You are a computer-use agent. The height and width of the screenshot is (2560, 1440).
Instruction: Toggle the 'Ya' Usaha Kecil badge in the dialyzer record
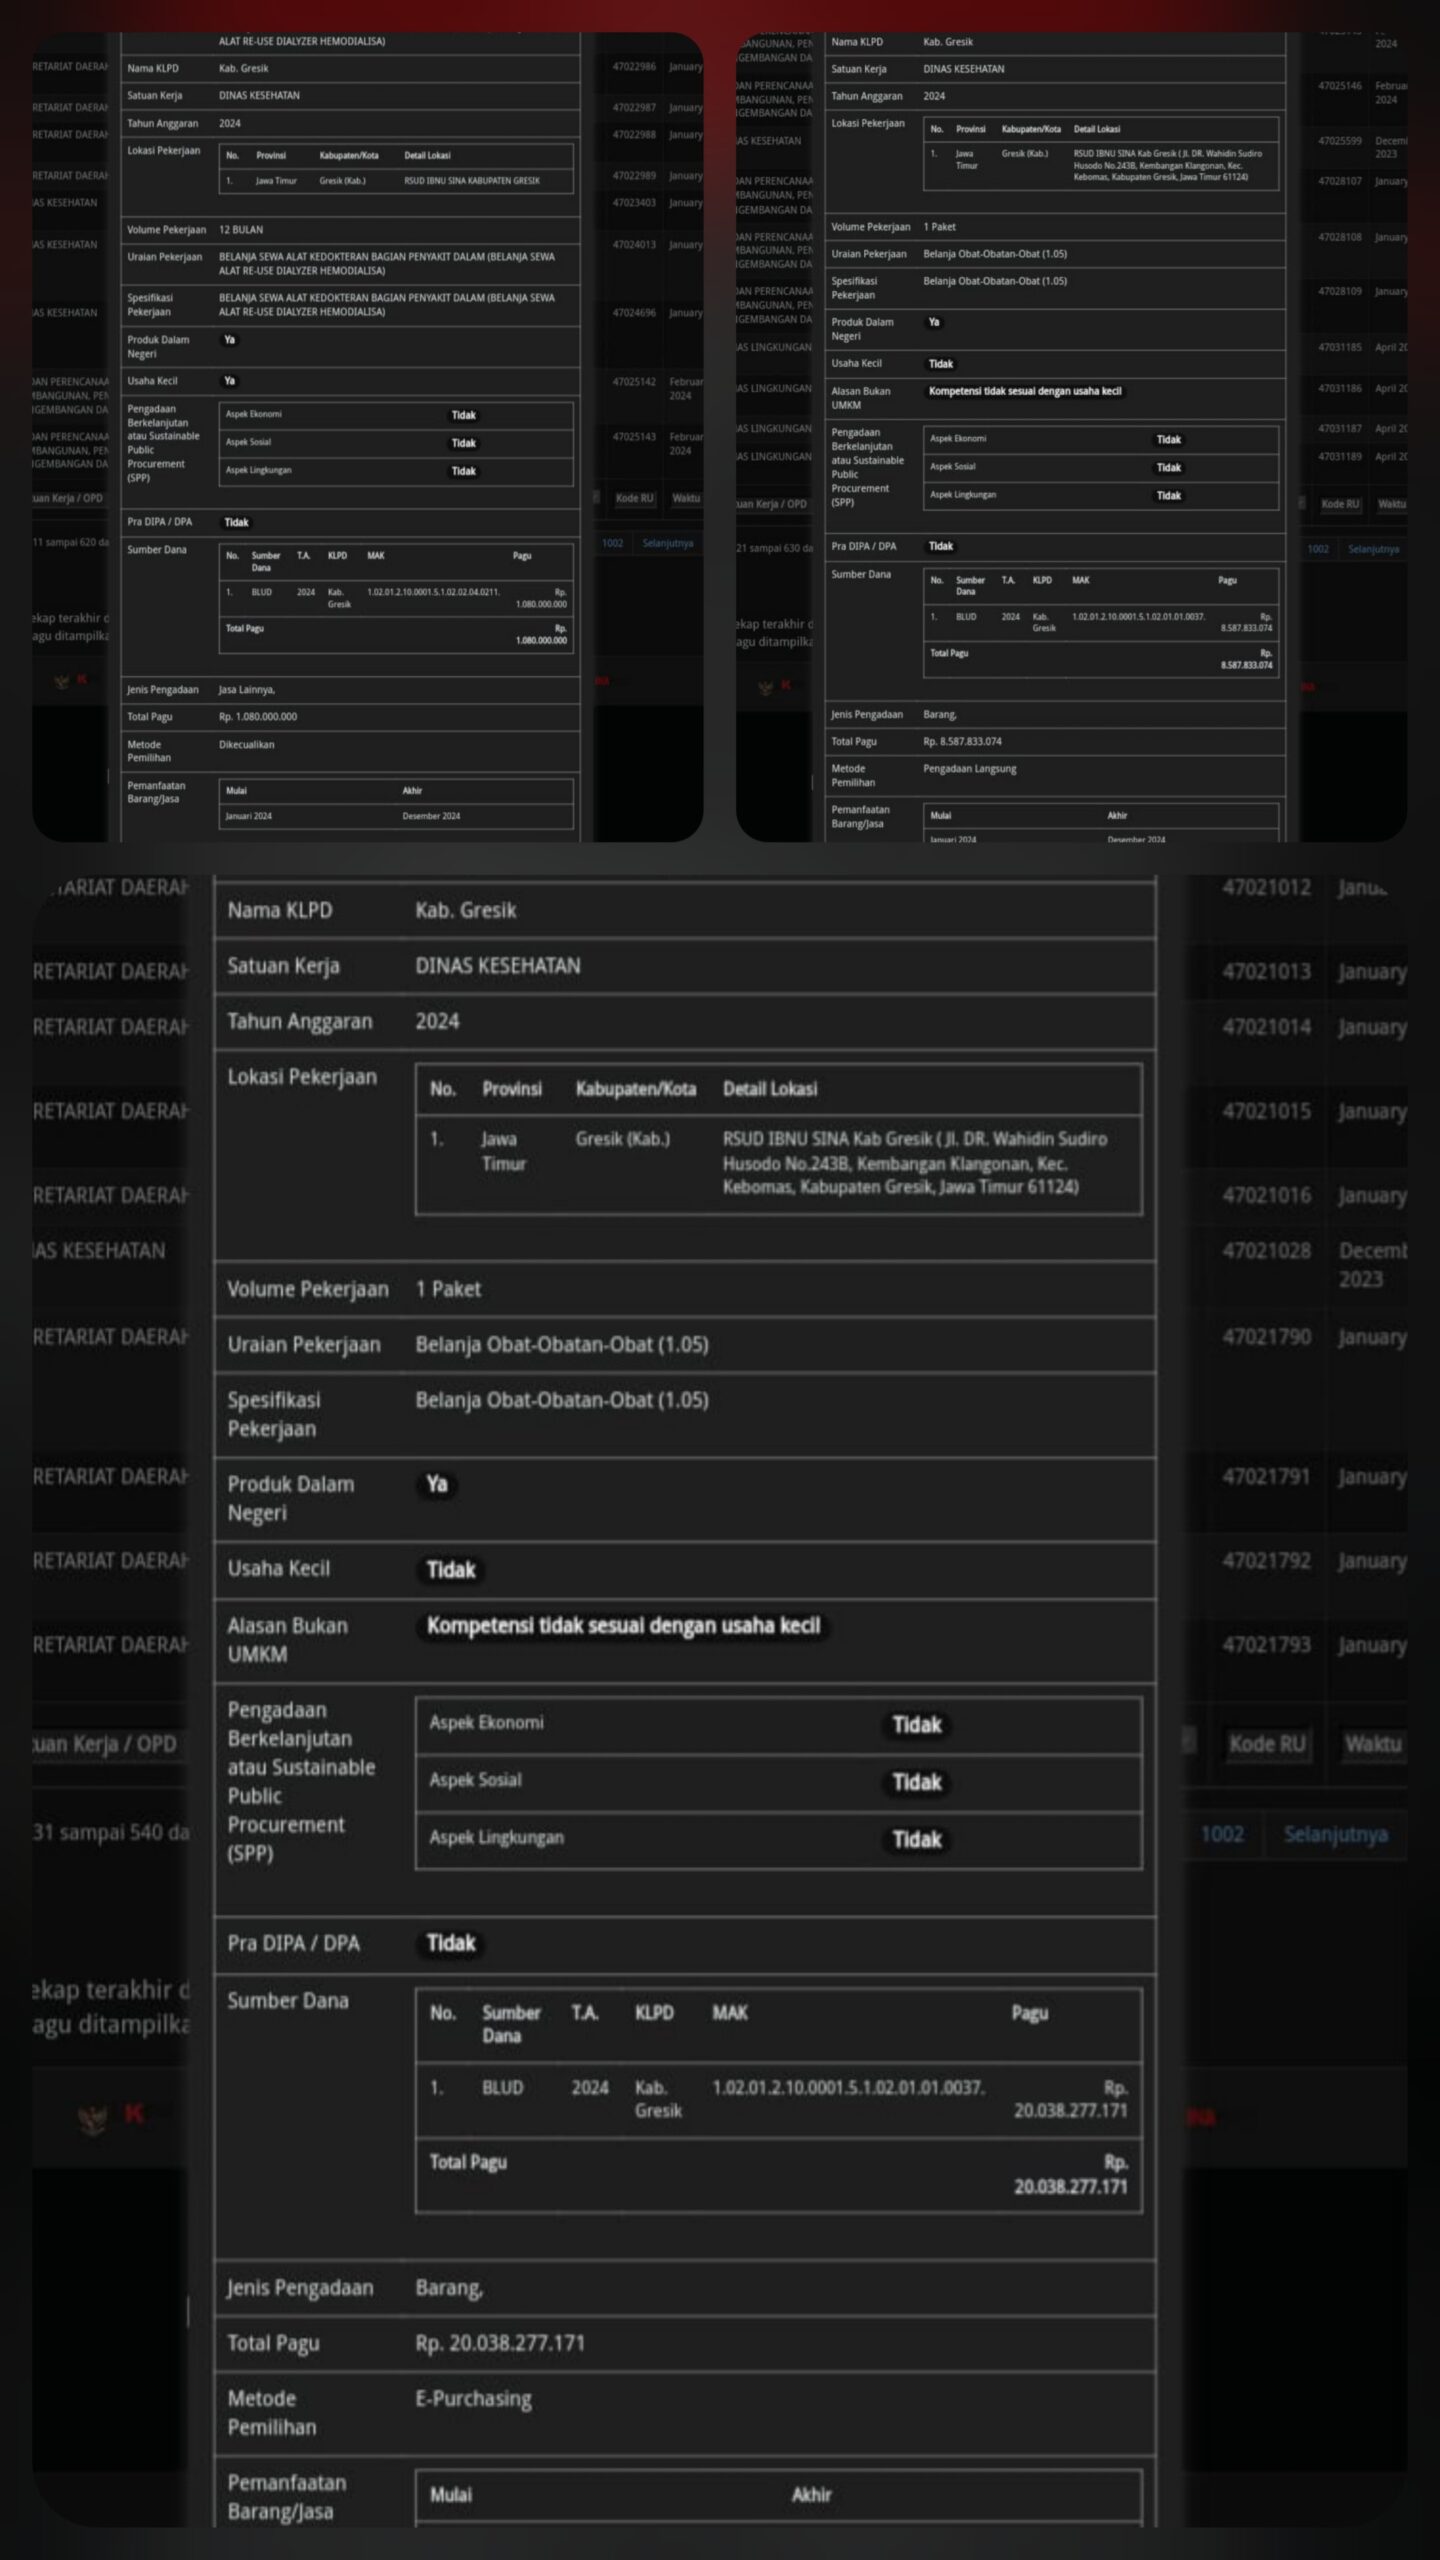point(229,381)
